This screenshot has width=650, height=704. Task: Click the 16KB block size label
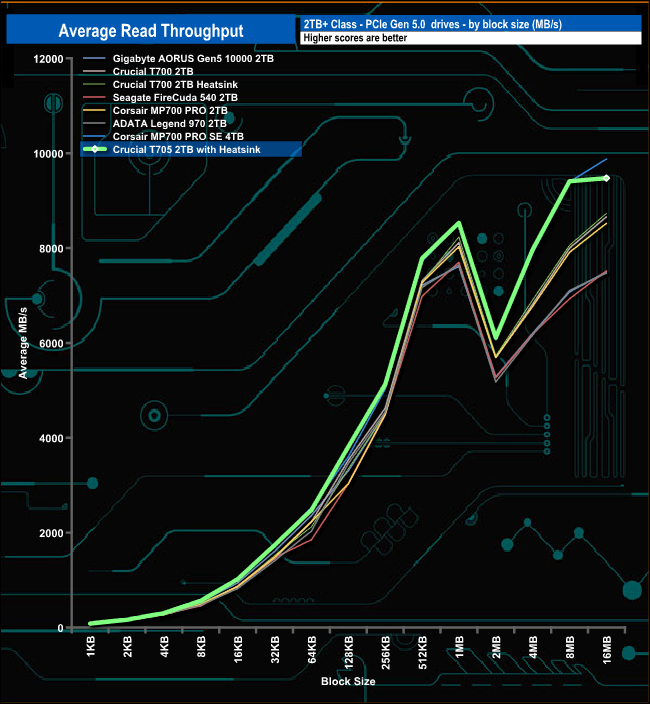tap(238, 649)
